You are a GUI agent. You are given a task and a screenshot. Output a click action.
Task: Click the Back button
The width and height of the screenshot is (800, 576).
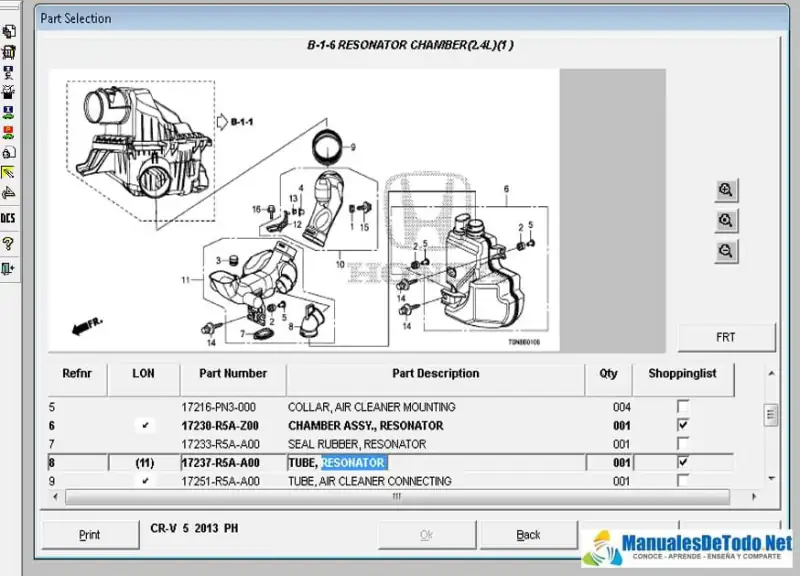pyautogui.click(x=528, y=535)
